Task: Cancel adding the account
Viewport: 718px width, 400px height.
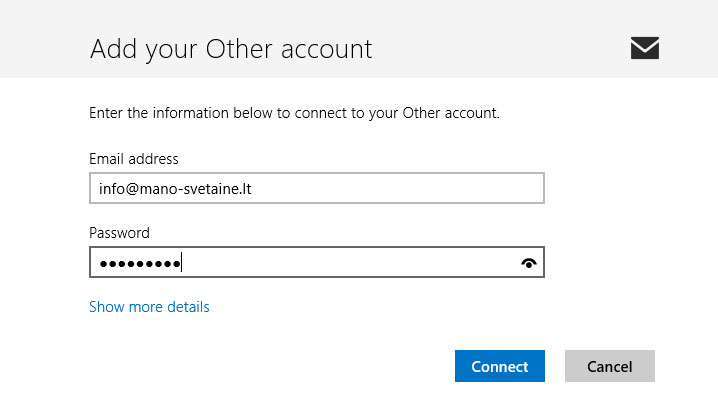Action: 609,366
